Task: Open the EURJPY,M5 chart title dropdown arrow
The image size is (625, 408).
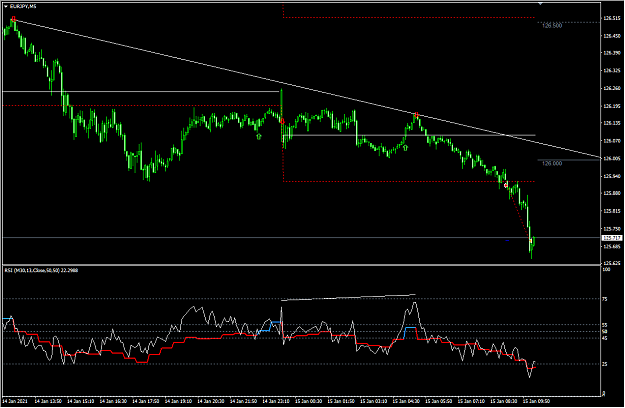Action: [6, 6]
